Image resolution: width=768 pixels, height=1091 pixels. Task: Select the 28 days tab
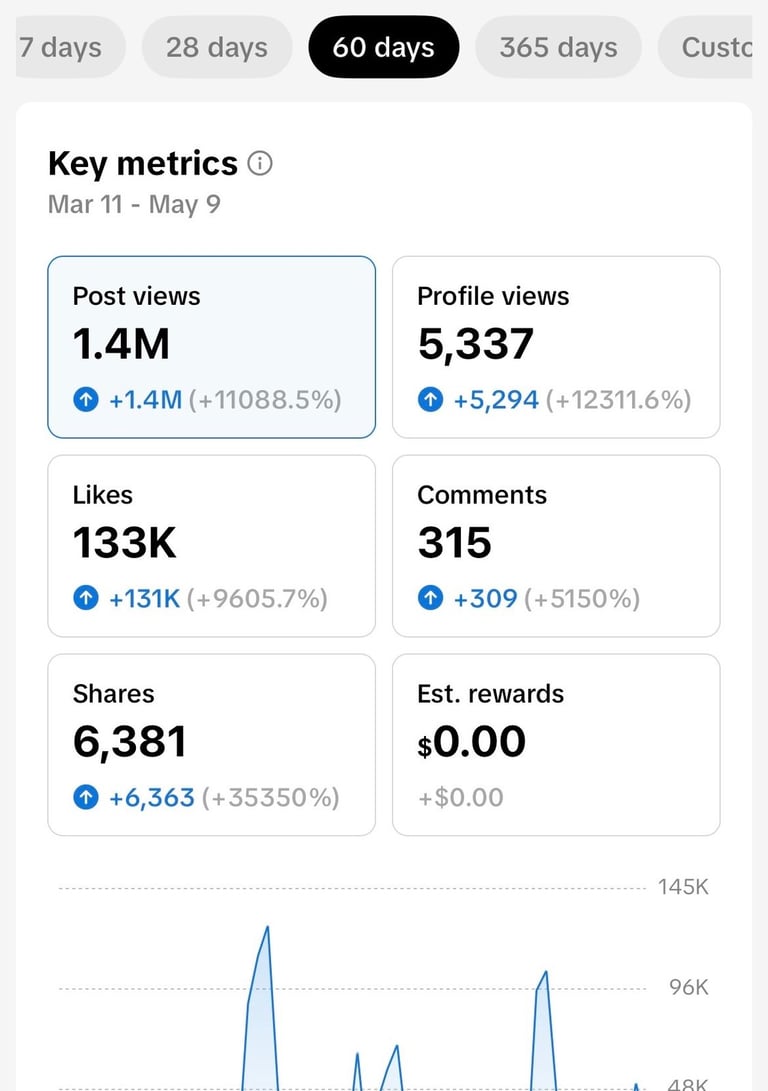pos(217,47)
